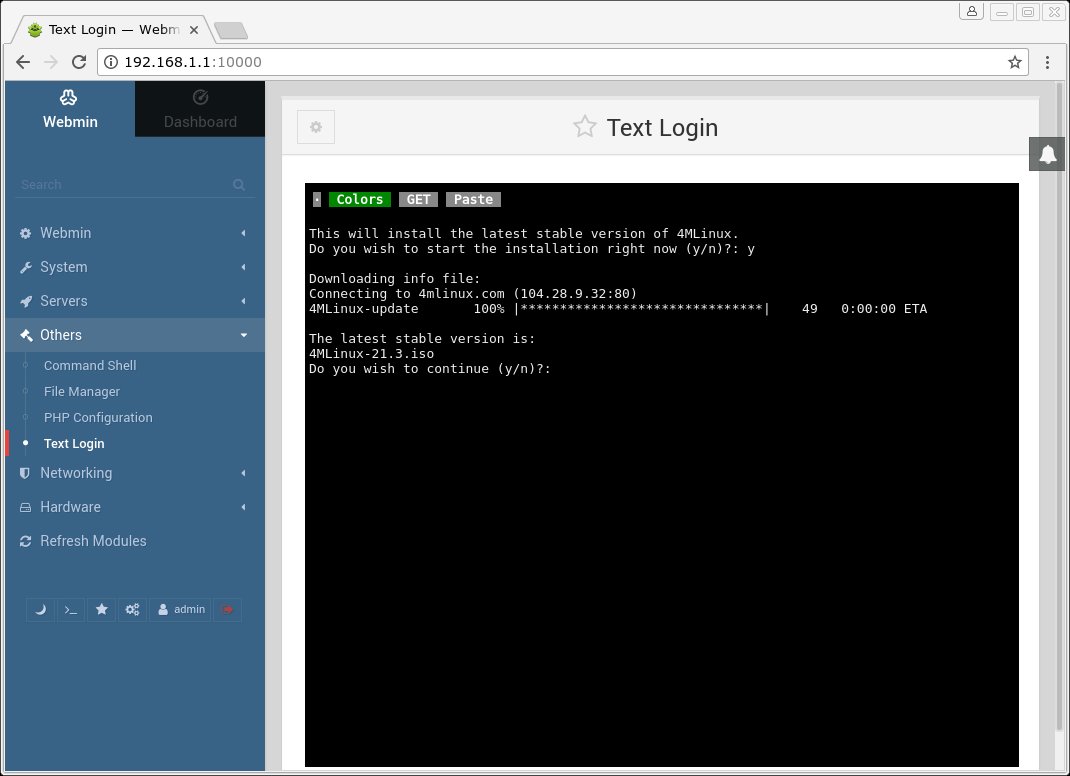Open favorites star icon in sidebar footer
1070x776 pixels.
(x=102, y=609)
